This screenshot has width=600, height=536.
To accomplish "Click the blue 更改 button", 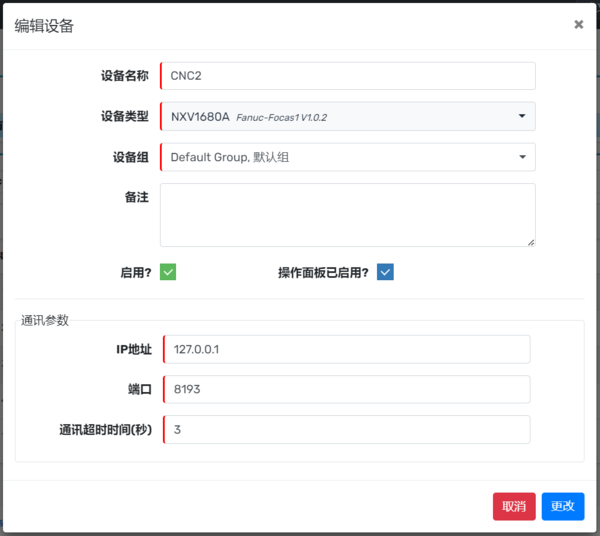I will point(563,506).
